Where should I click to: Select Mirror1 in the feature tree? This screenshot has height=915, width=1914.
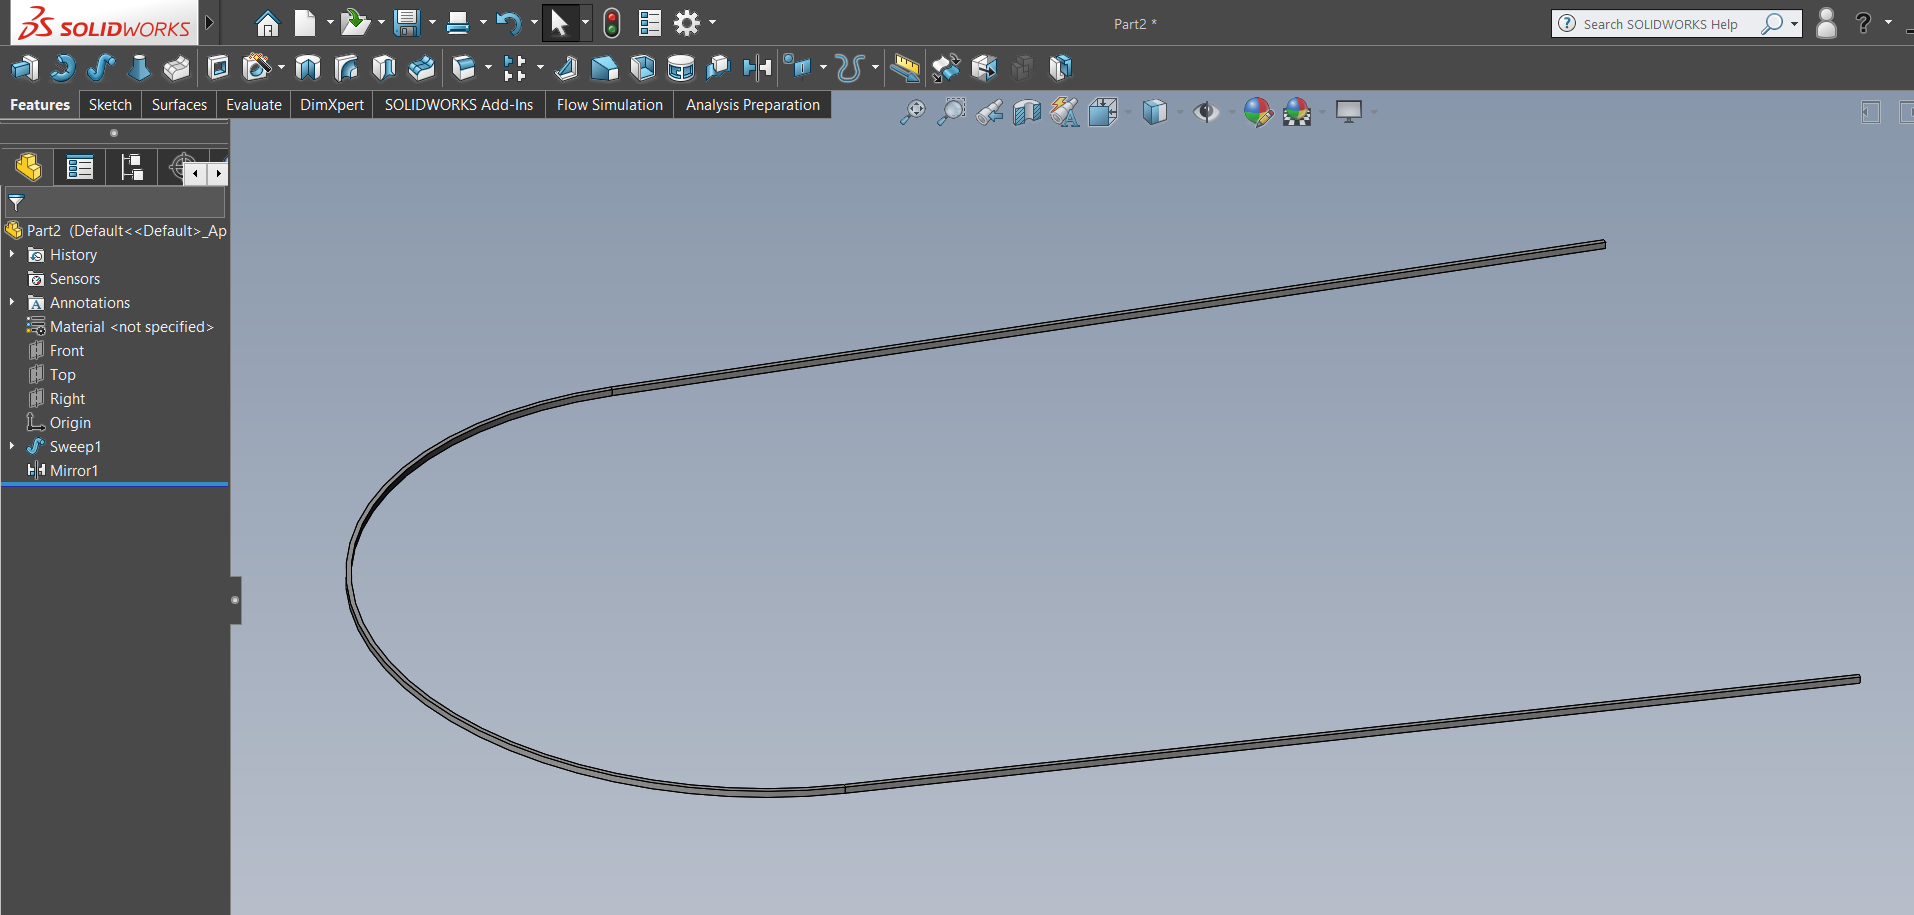pyautogui.click(x=77, y=470)
